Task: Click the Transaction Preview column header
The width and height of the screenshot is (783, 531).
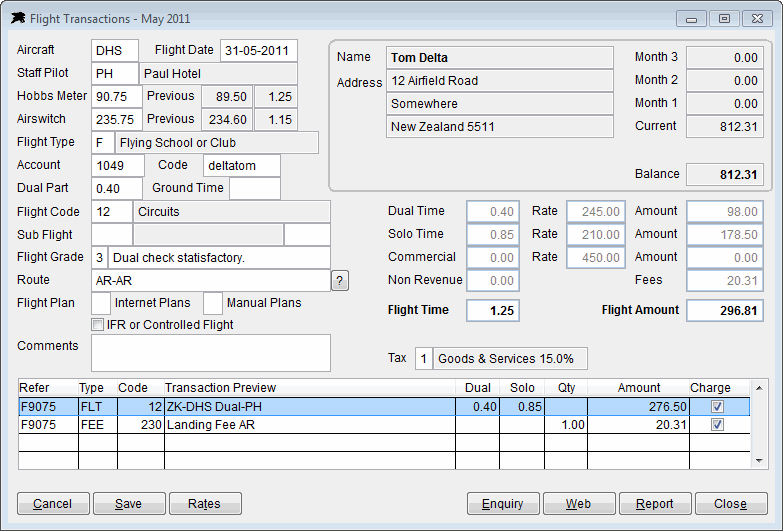Action: coord(310,388)
